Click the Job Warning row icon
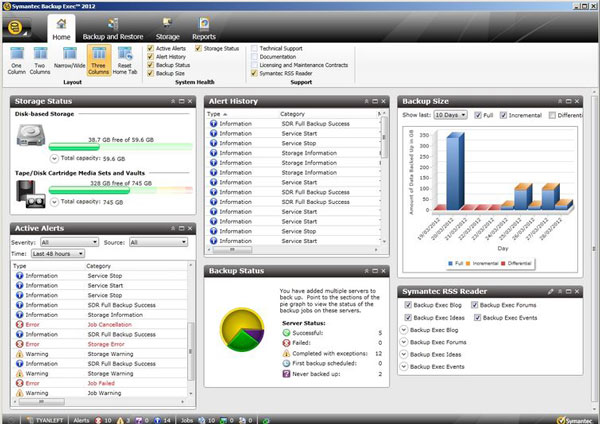This screenshot has width=600, height=424. coord(20,393)
